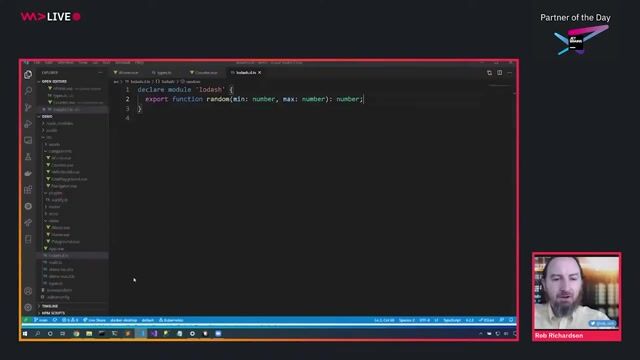Open the Search view in the activity bar
Screen dimensions: 640x360
click(x=28, y=91)
